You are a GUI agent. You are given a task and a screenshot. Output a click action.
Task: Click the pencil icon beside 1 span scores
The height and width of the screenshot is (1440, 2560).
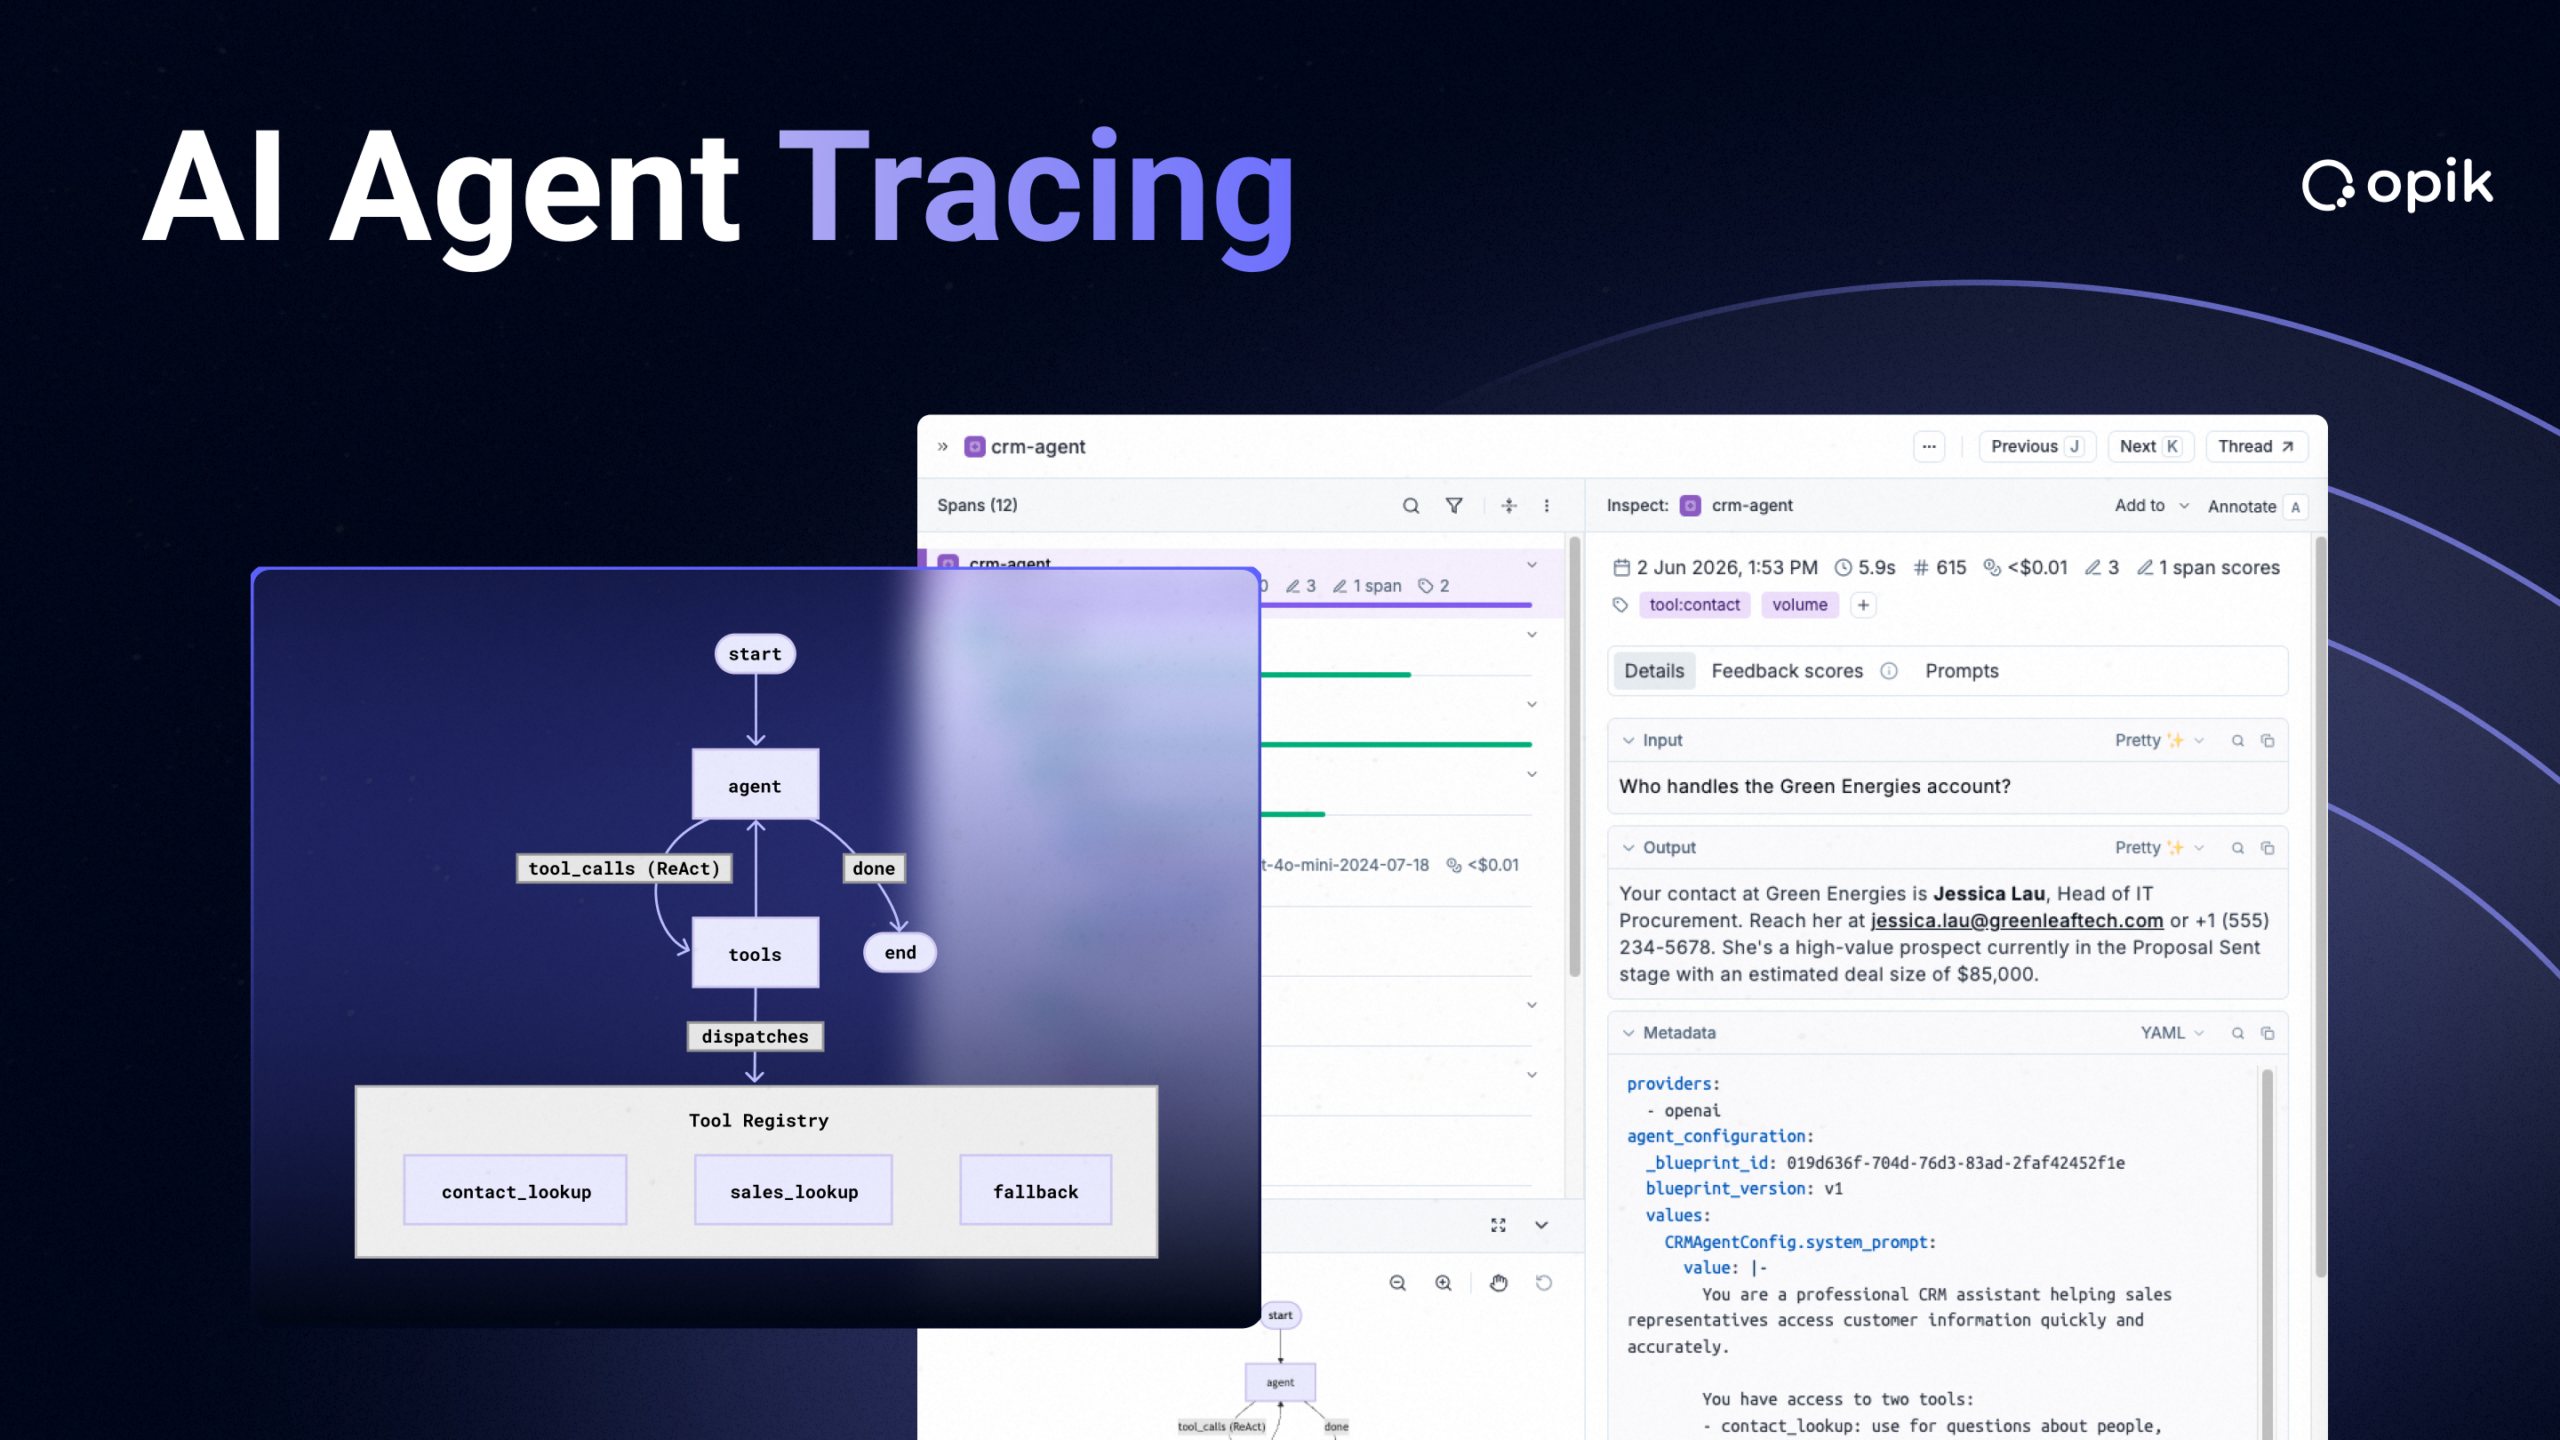tap(2144, 568)
